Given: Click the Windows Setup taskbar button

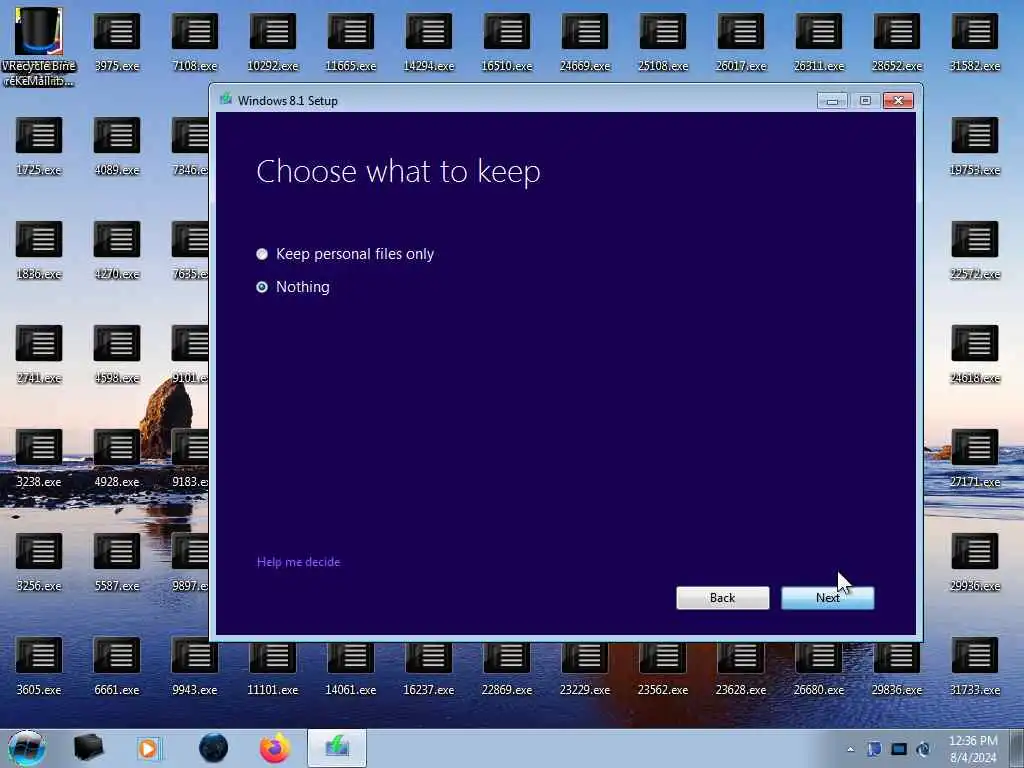Looking at the screenshot, I should coord(337,748).
